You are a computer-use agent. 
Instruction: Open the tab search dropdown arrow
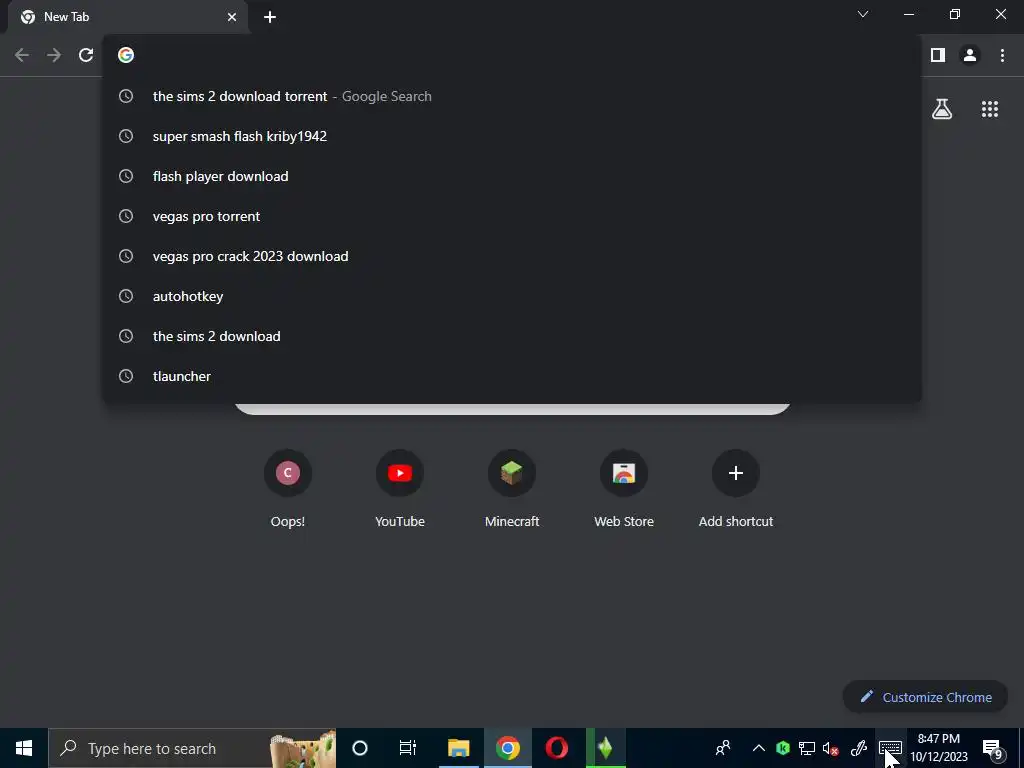tap(863, 14)
